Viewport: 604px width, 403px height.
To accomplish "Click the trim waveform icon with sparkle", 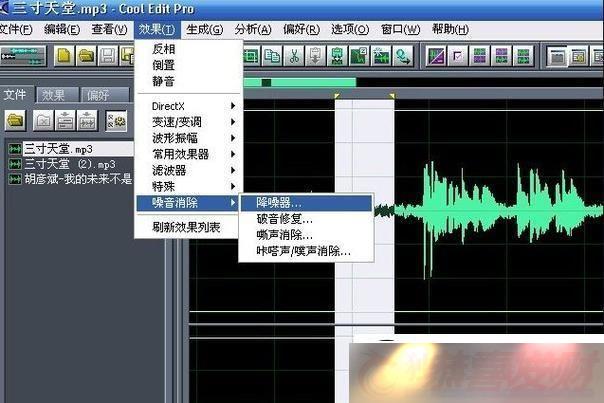I will click(381, 56).
